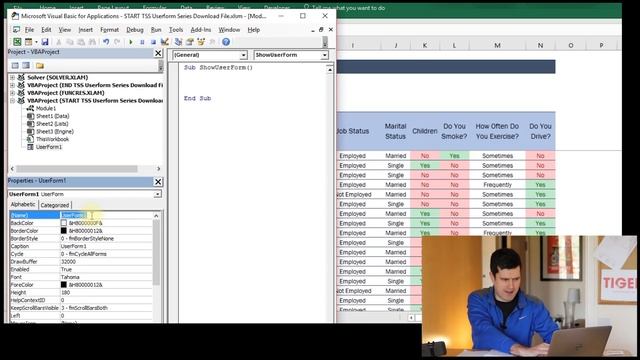Open the Insert UserForm icon's dropdown arrow
The width and height of the screenshot is (640, 360).
click(36, 42)
